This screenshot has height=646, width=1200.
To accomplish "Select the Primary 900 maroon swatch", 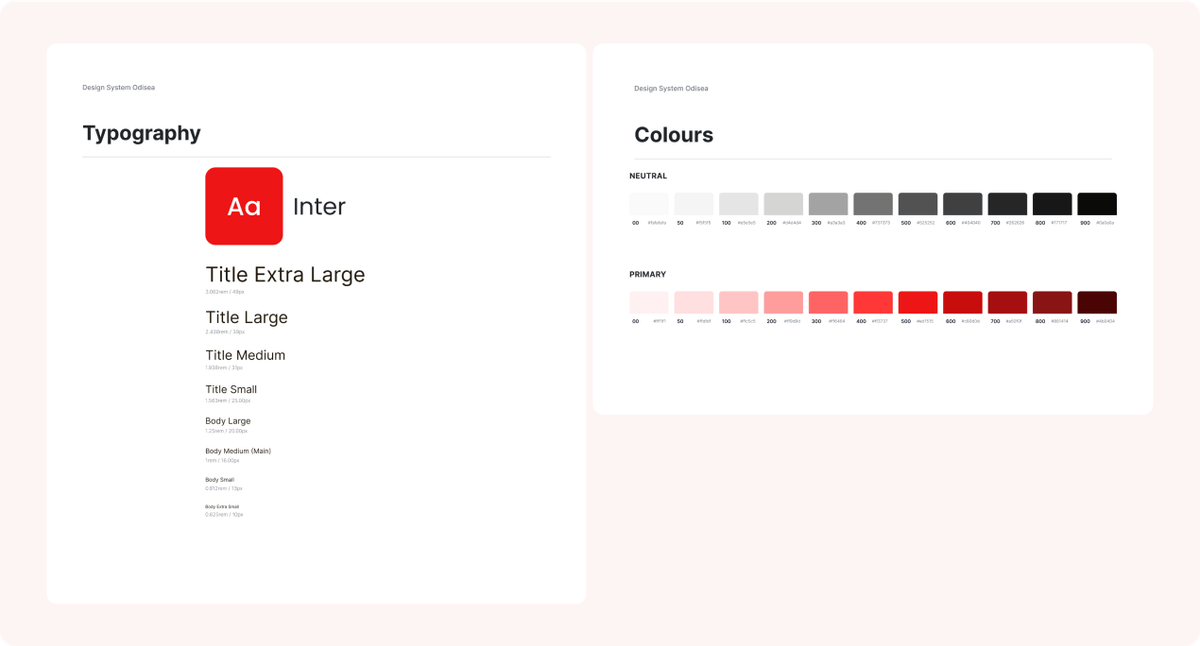I will [x=1097, y=302].
